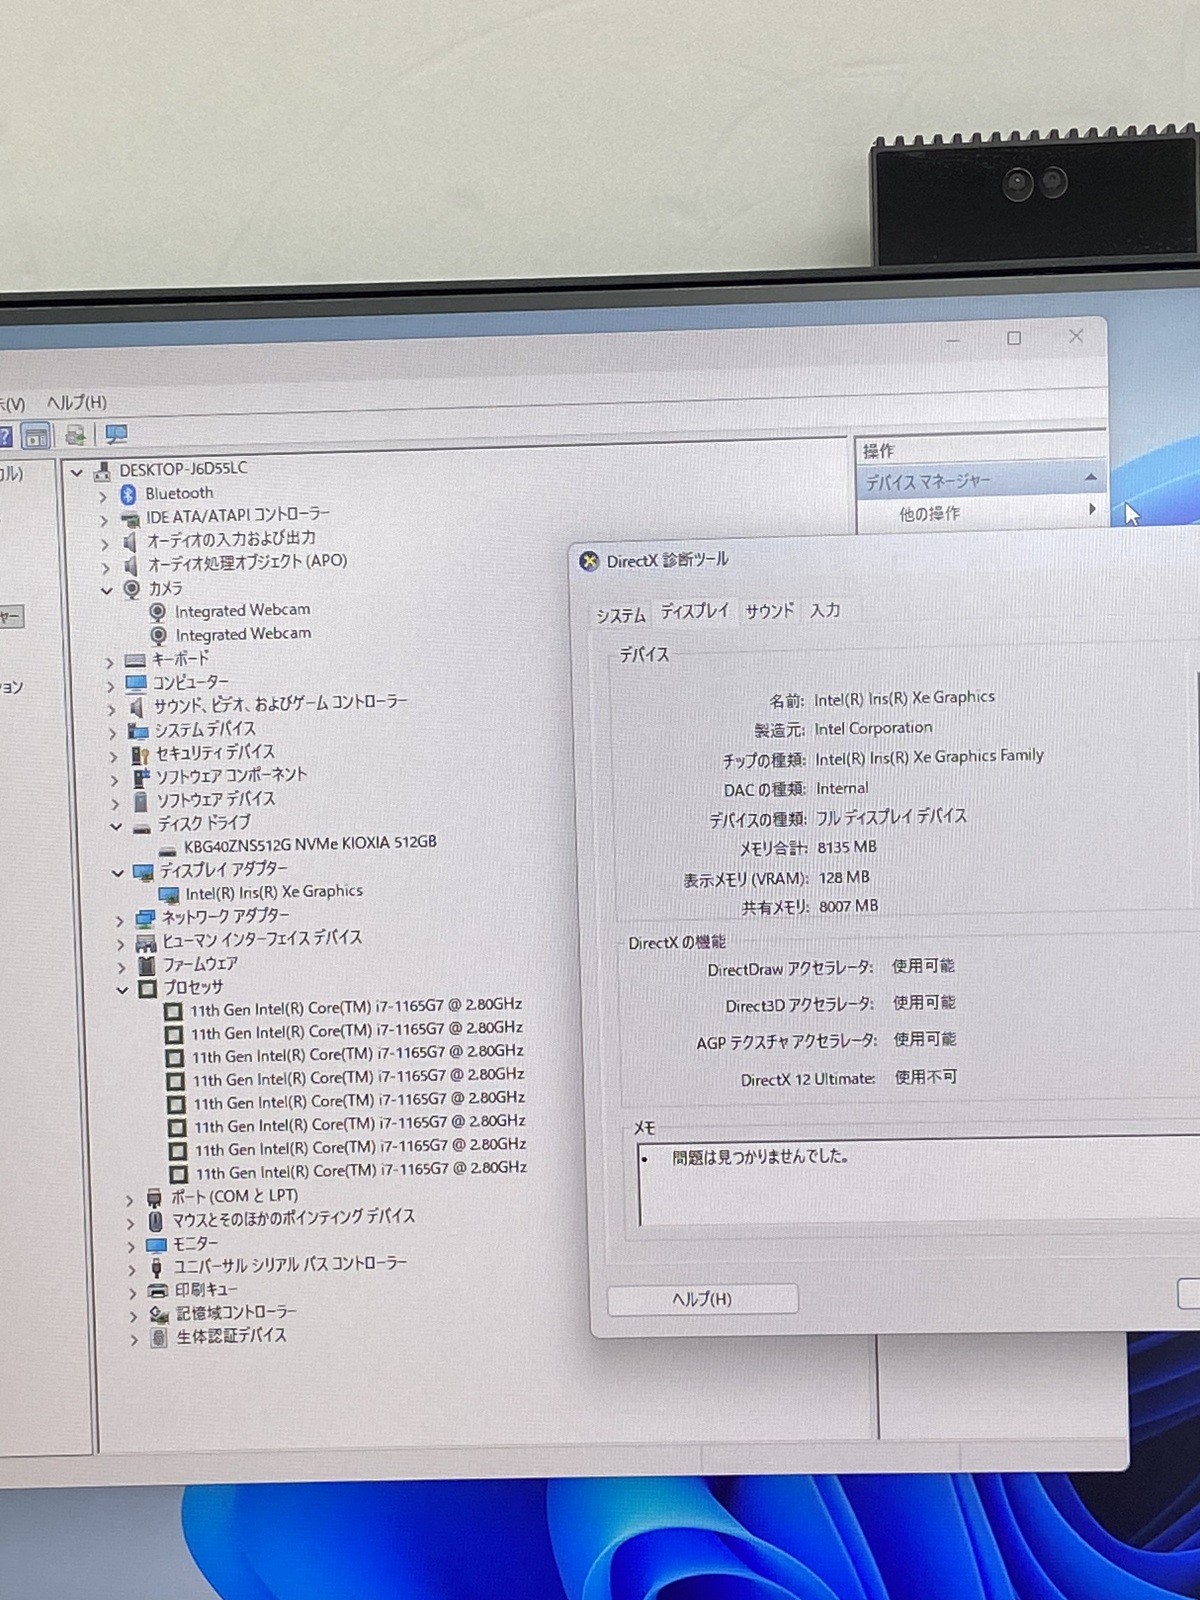Click the 生体認証デバイス icon

pyautogui.click(x=159, y=1337)
